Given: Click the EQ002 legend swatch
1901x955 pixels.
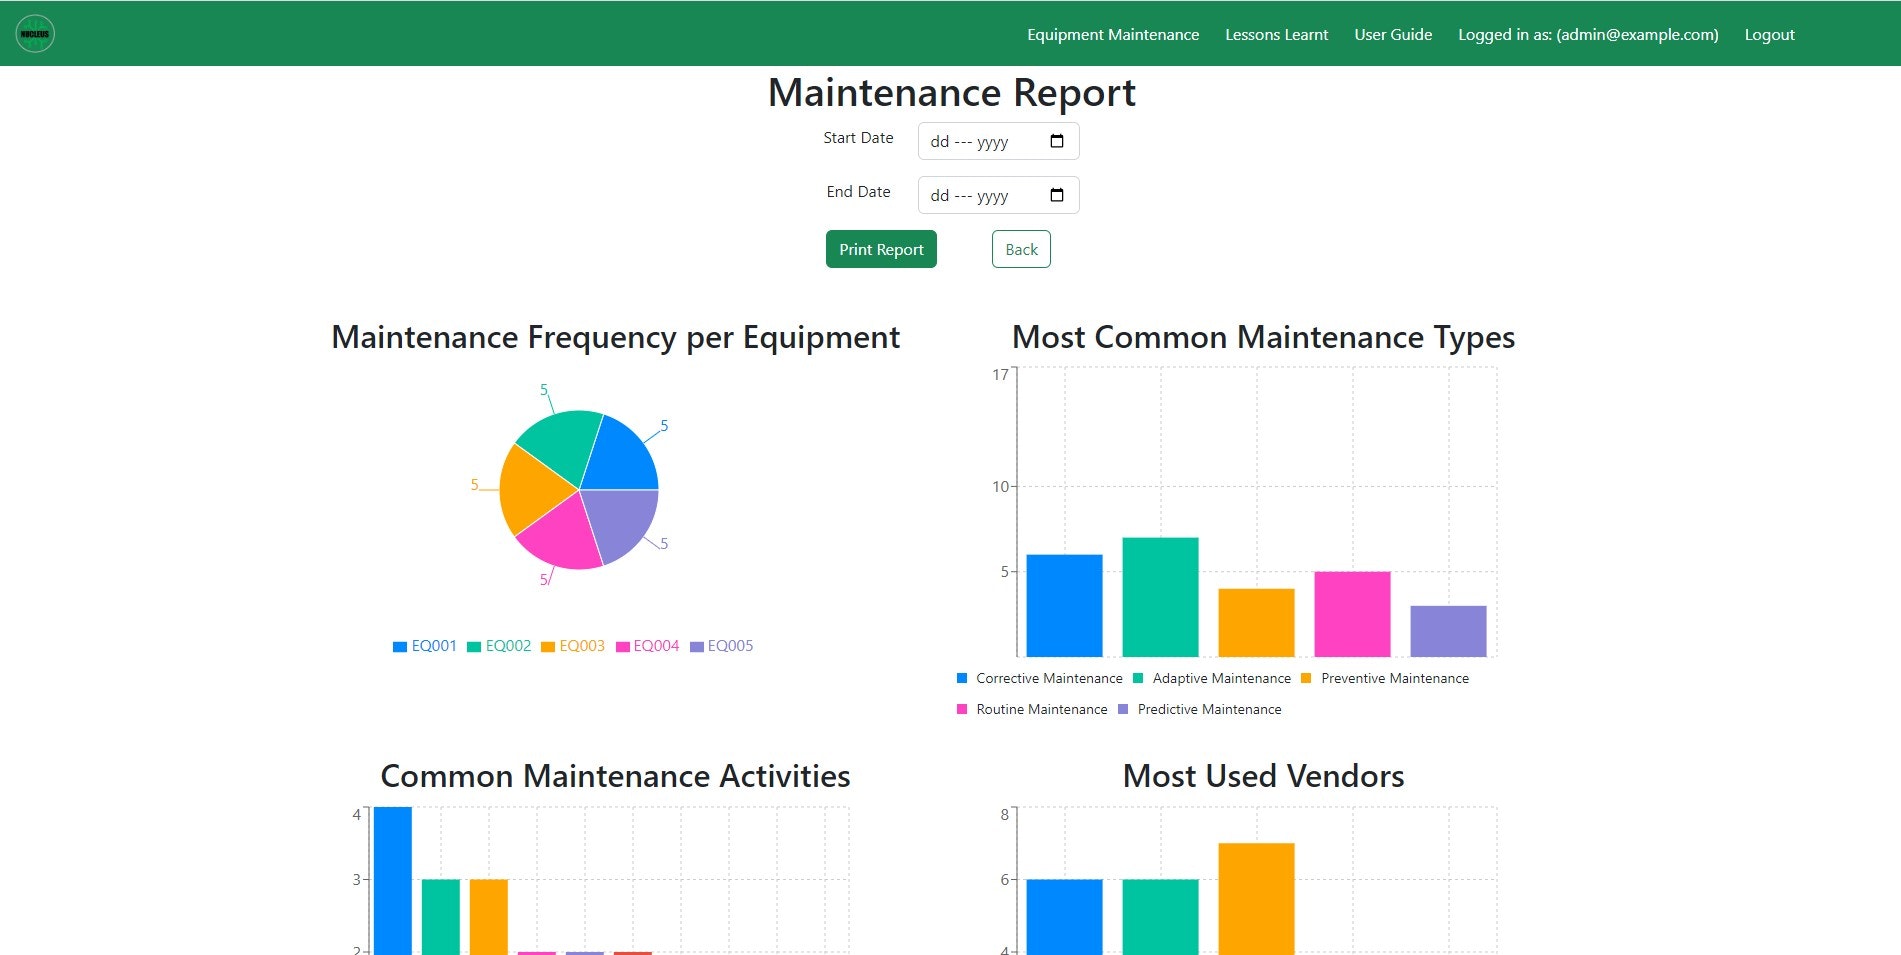Looking at the screenshot, I should pyautogui.click(x=474, y=647).
